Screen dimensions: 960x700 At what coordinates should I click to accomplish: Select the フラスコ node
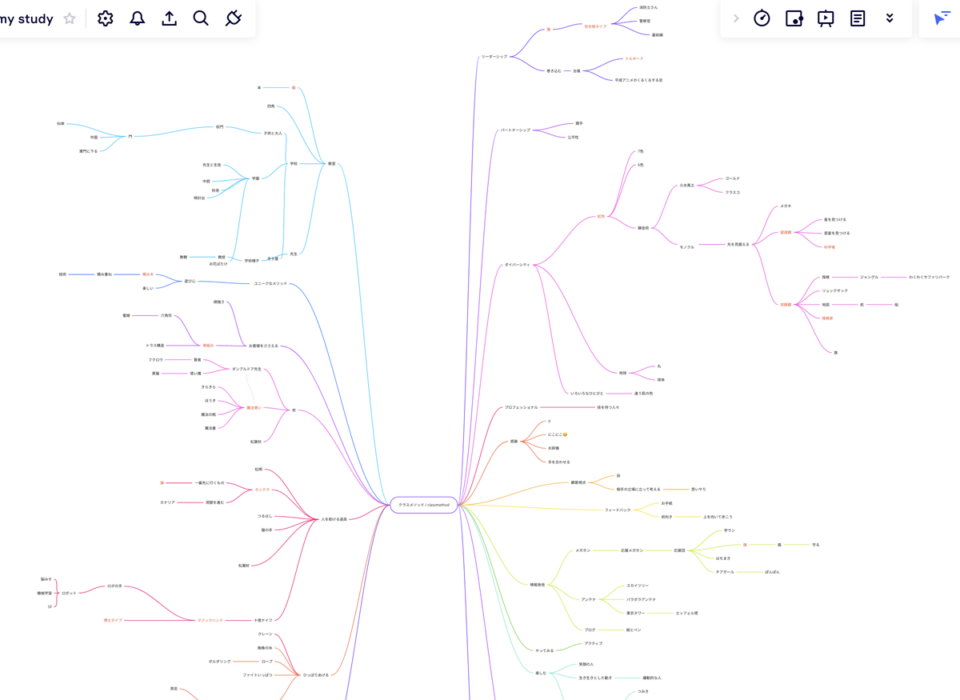[x=732, y=192]
